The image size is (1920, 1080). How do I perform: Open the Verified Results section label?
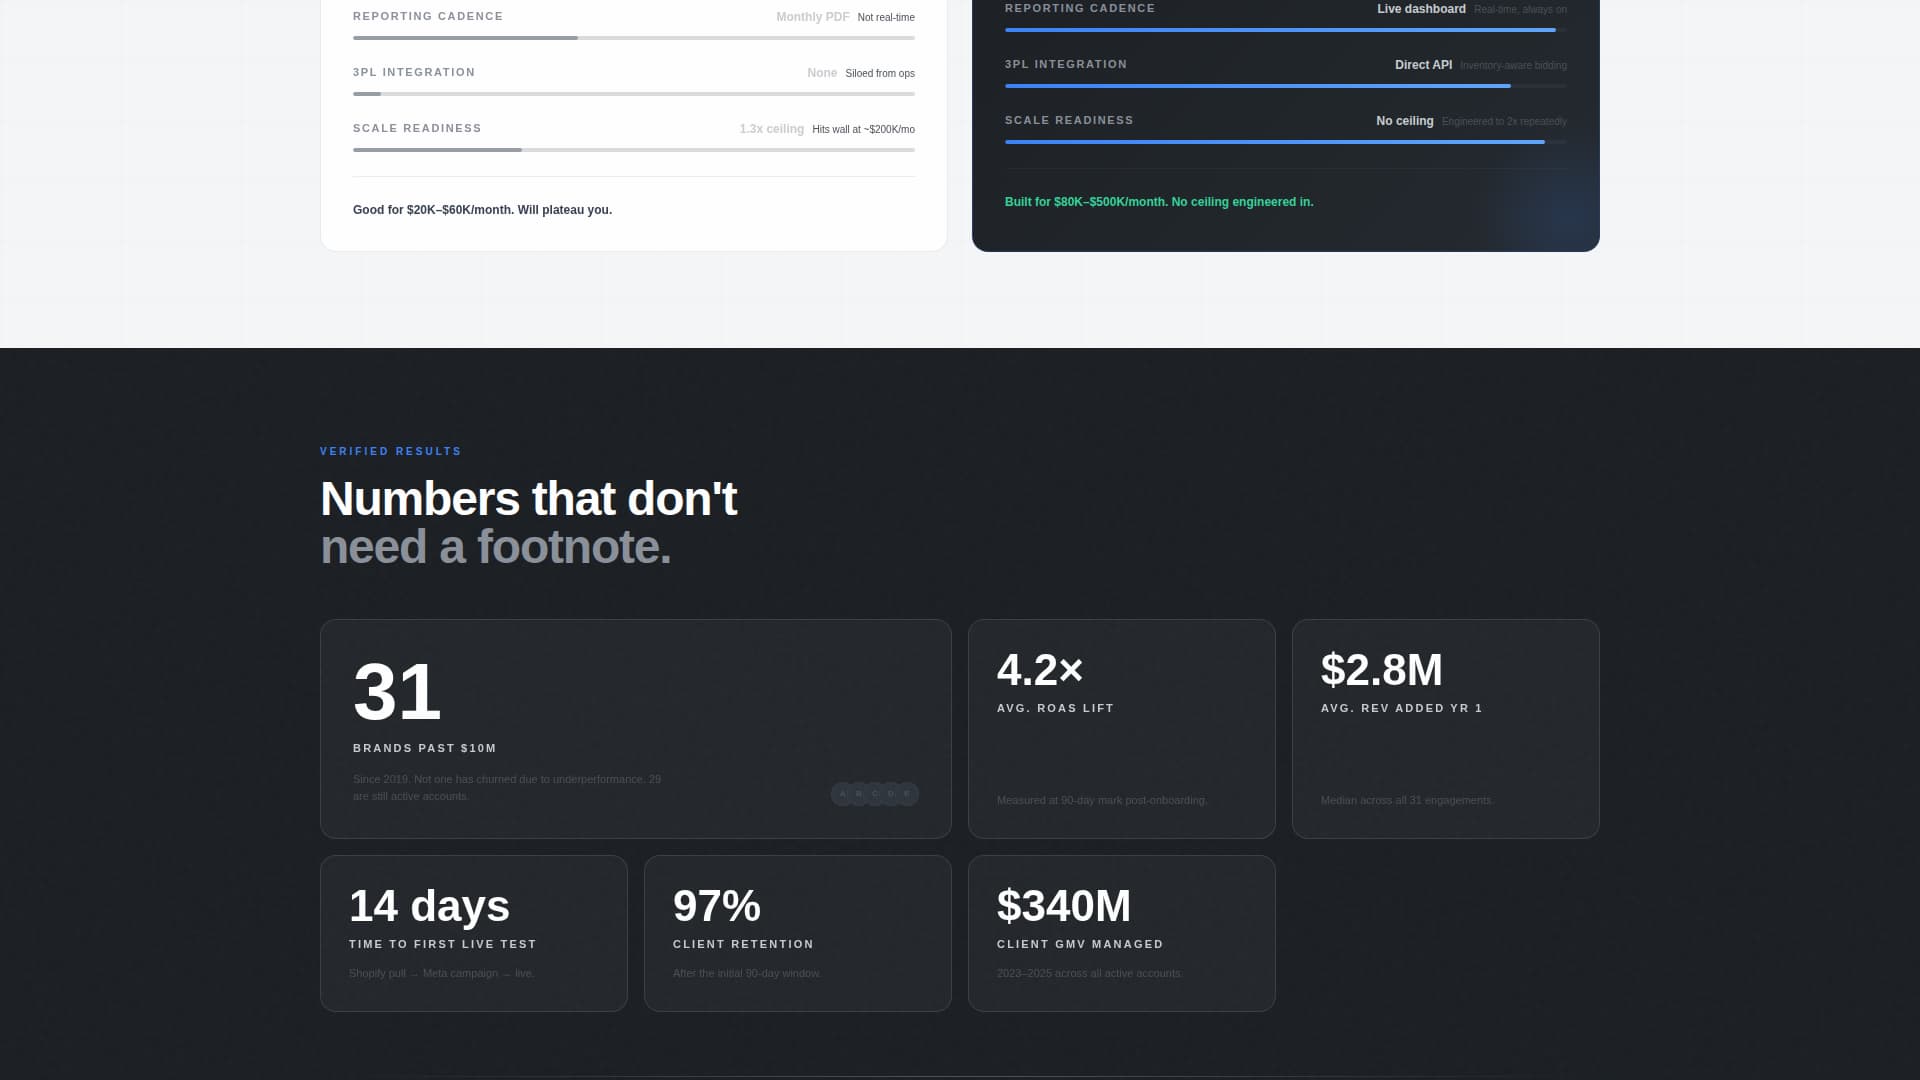(390, 451)
